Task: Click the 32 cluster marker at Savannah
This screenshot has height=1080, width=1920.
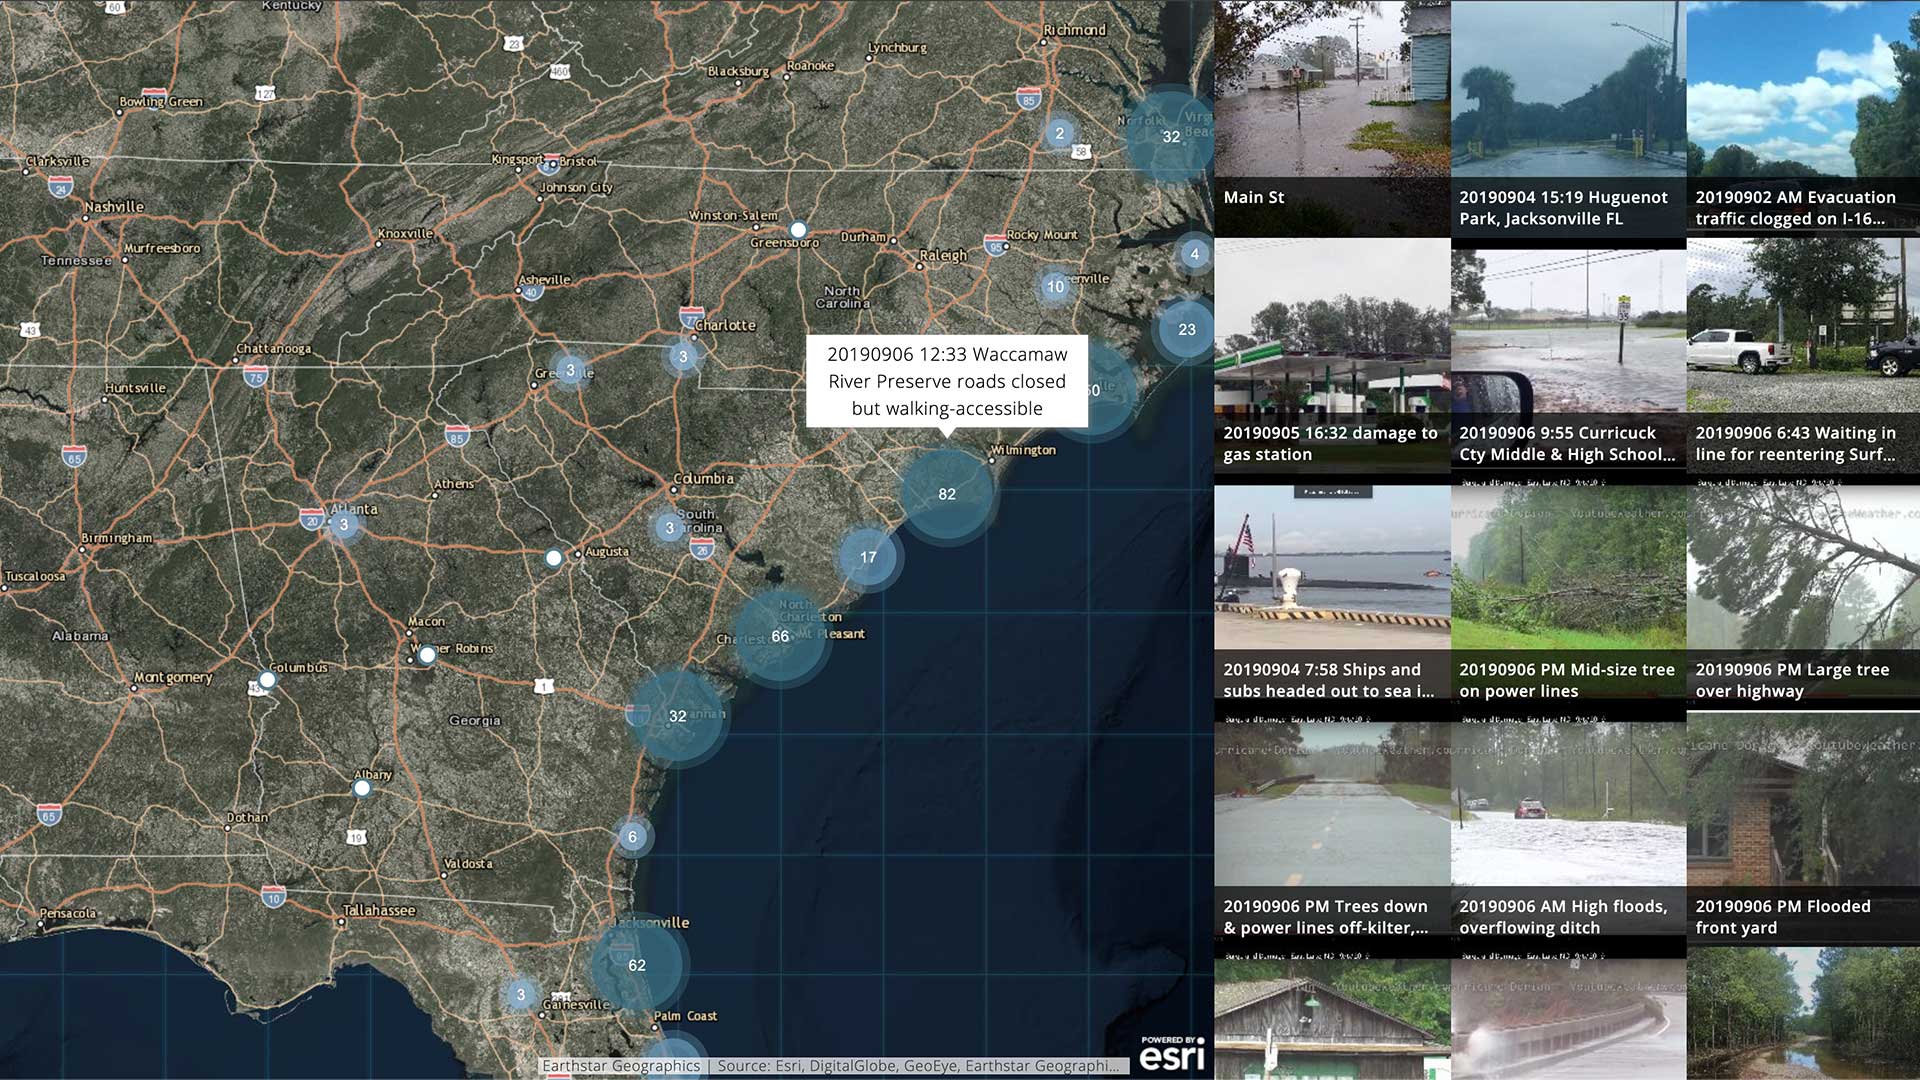Action: pos(677,716)
